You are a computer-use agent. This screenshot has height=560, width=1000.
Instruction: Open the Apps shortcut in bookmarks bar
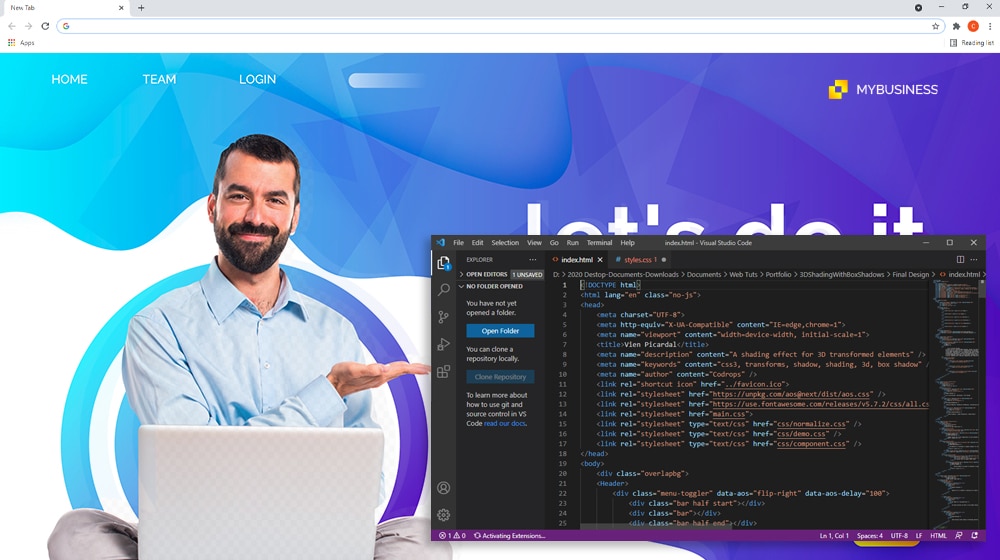point(21,43)
